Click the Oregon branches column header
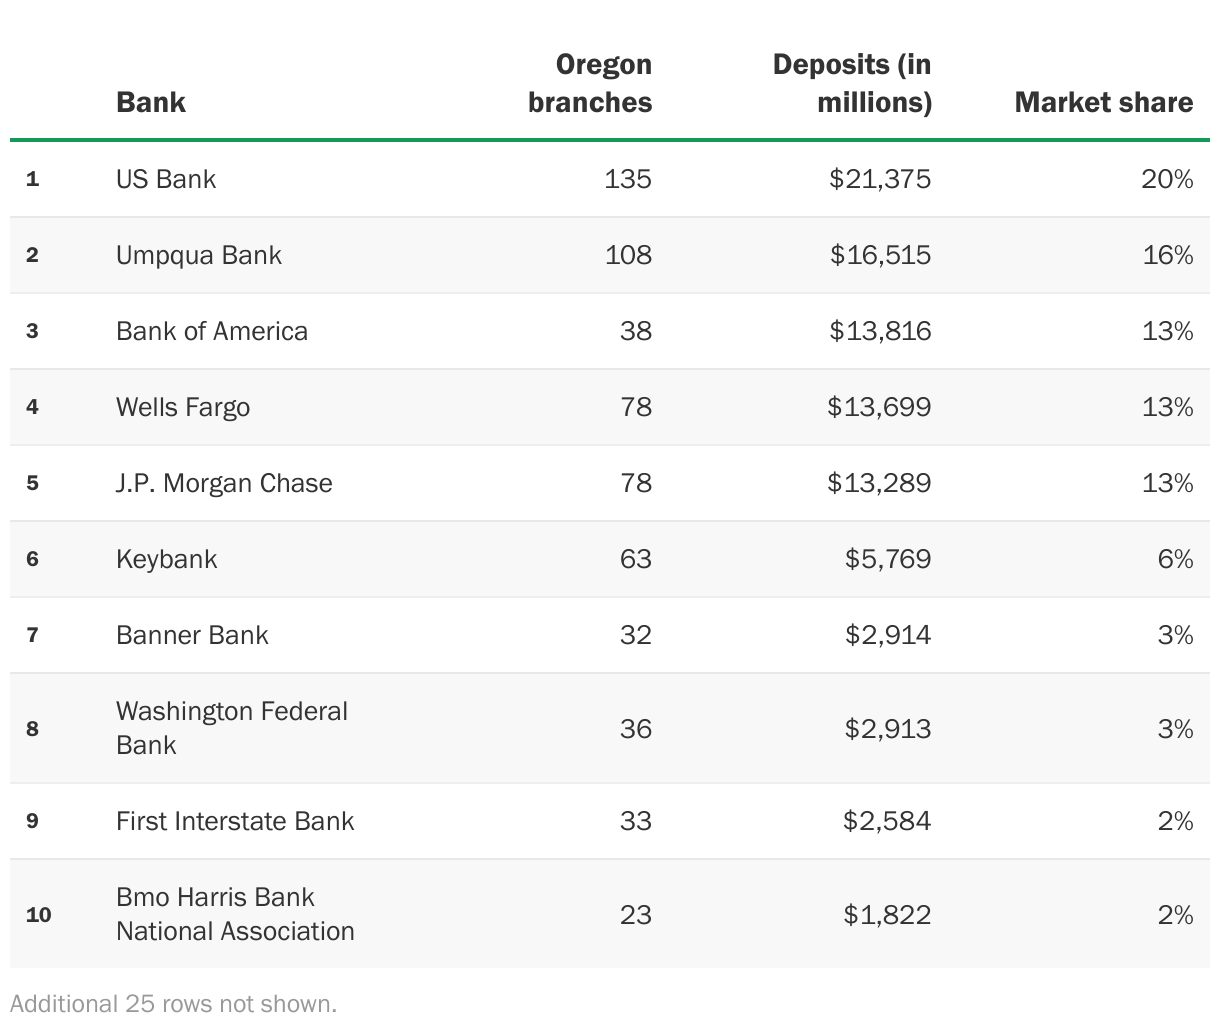 (x=590, y=84)
